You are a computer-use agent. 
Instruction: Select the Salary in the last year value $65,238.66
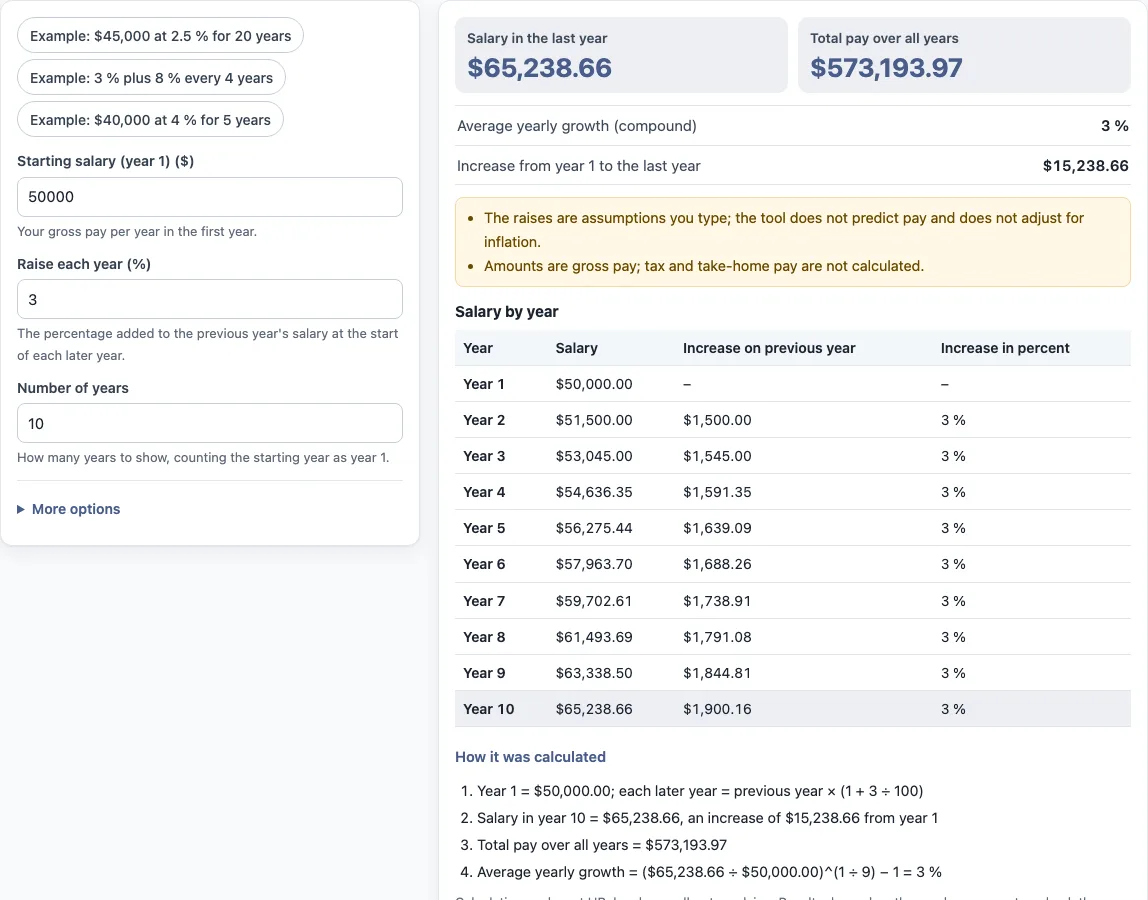pyautogui.click(x=540, y=68)
